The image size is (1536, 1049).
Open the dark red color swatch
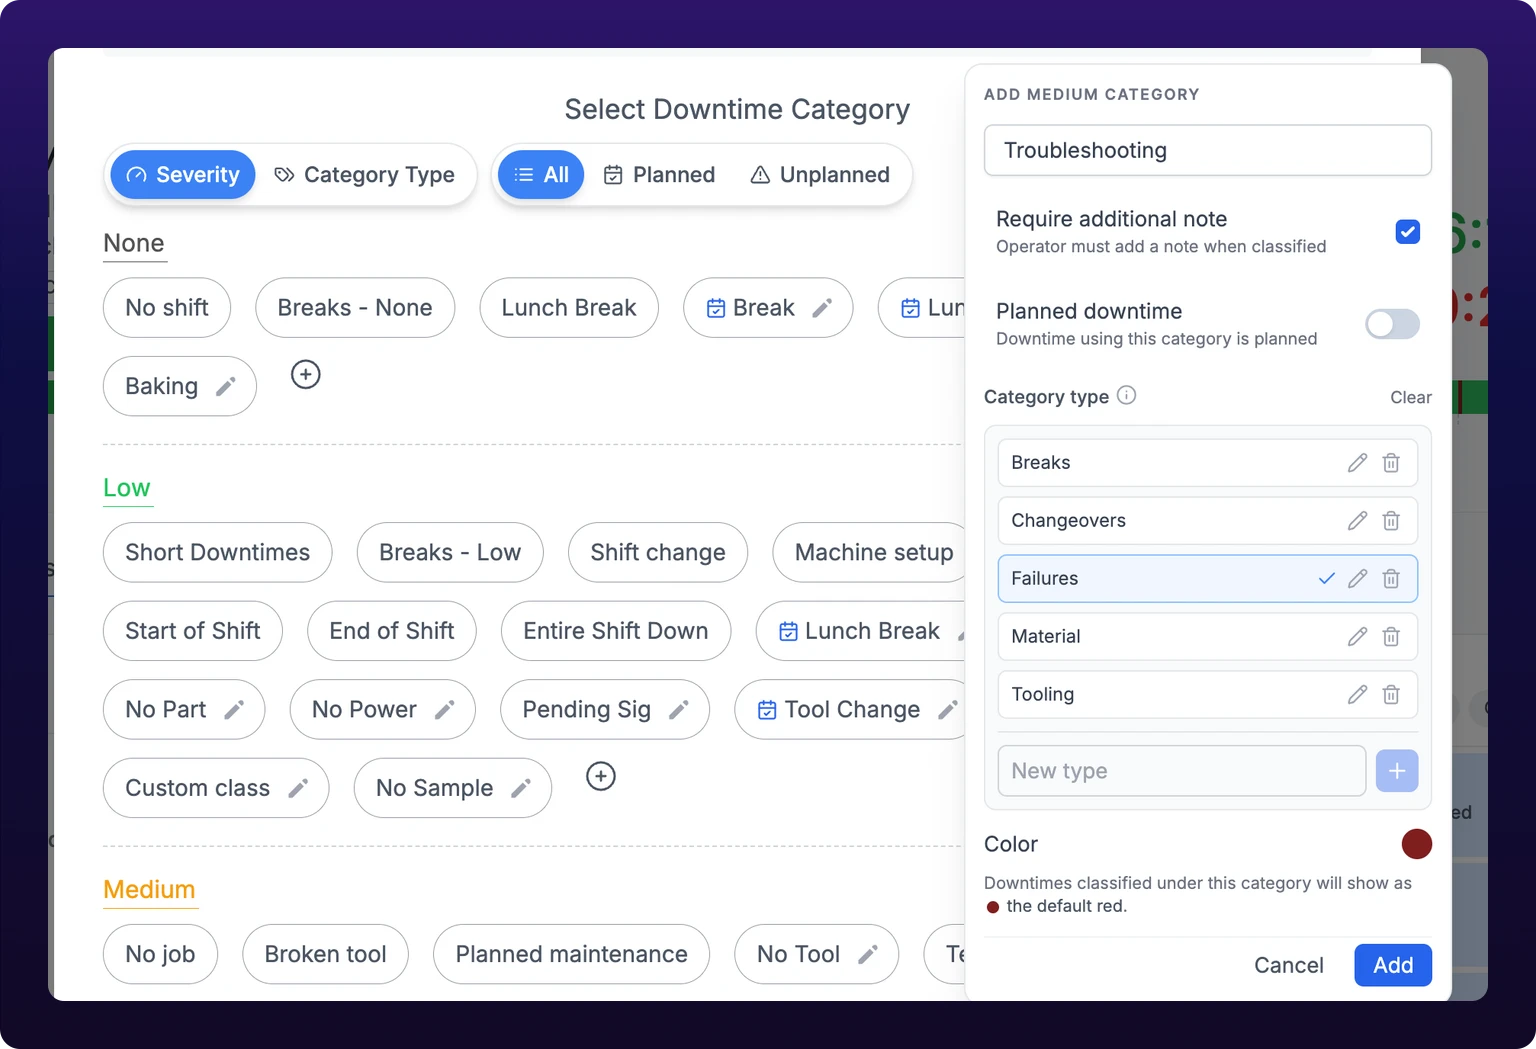pyautogui.click(x=1417, y=844)
